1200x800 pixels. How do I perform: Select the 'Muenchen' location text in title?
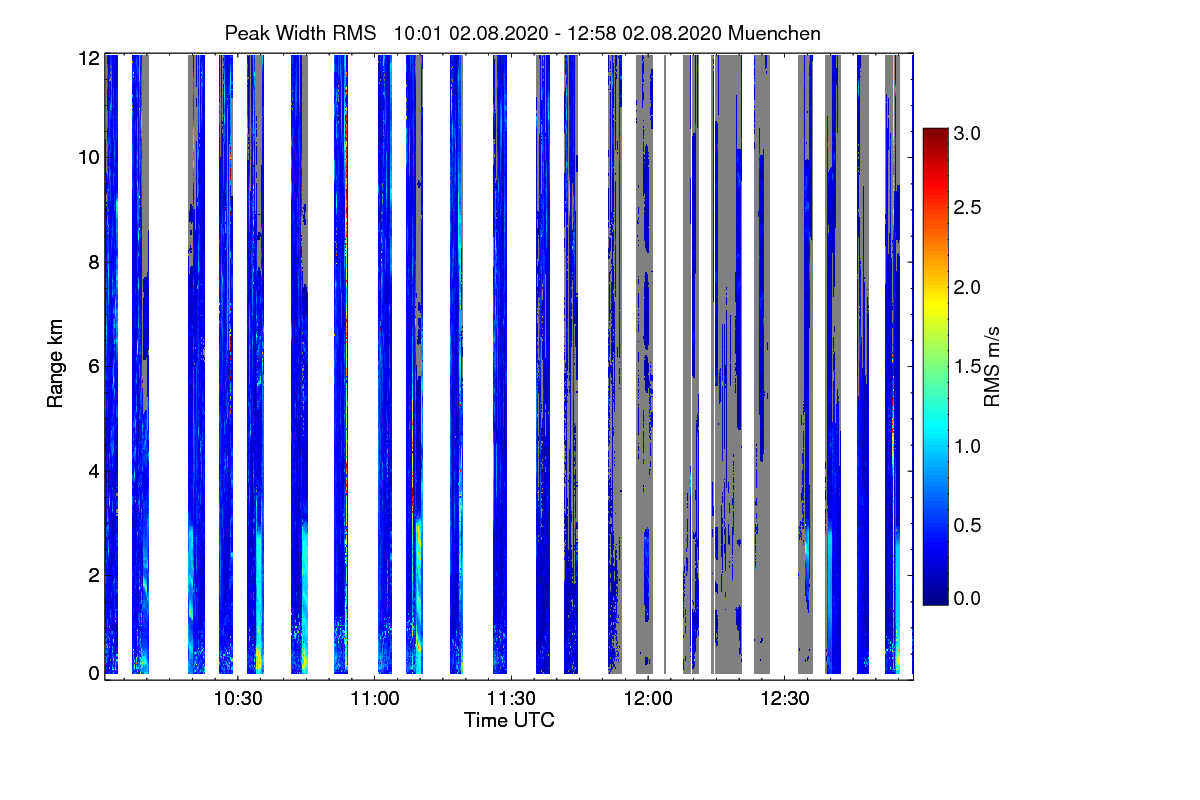pyautogui.click(x=775, y=33)
